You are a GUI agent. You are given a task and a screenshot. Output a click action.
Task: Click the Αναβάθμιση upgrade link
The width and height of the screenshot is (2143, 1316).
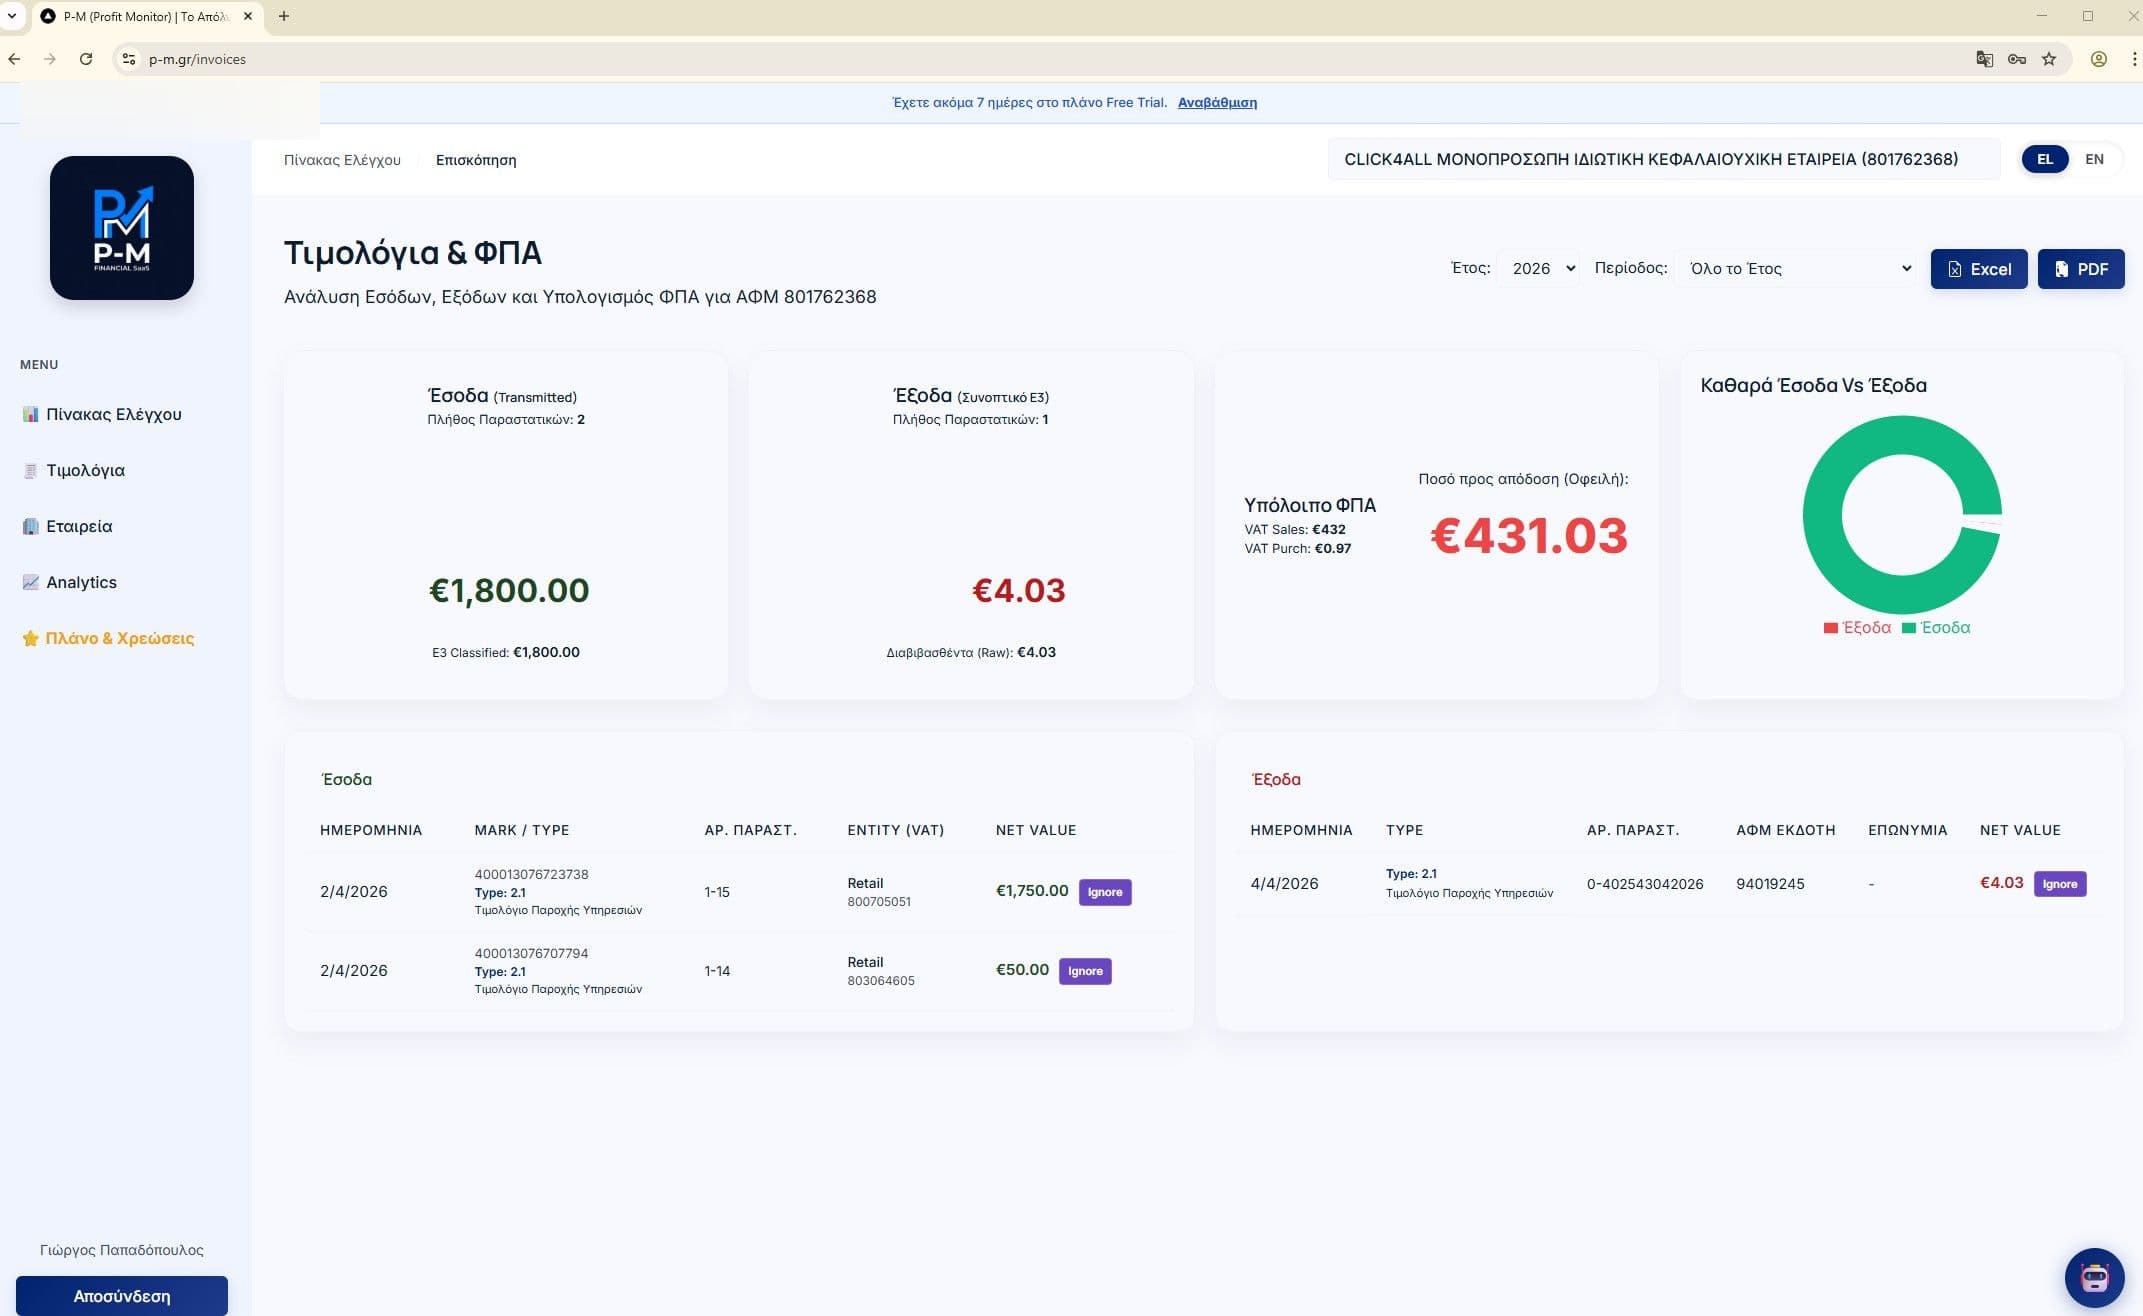1217,102
